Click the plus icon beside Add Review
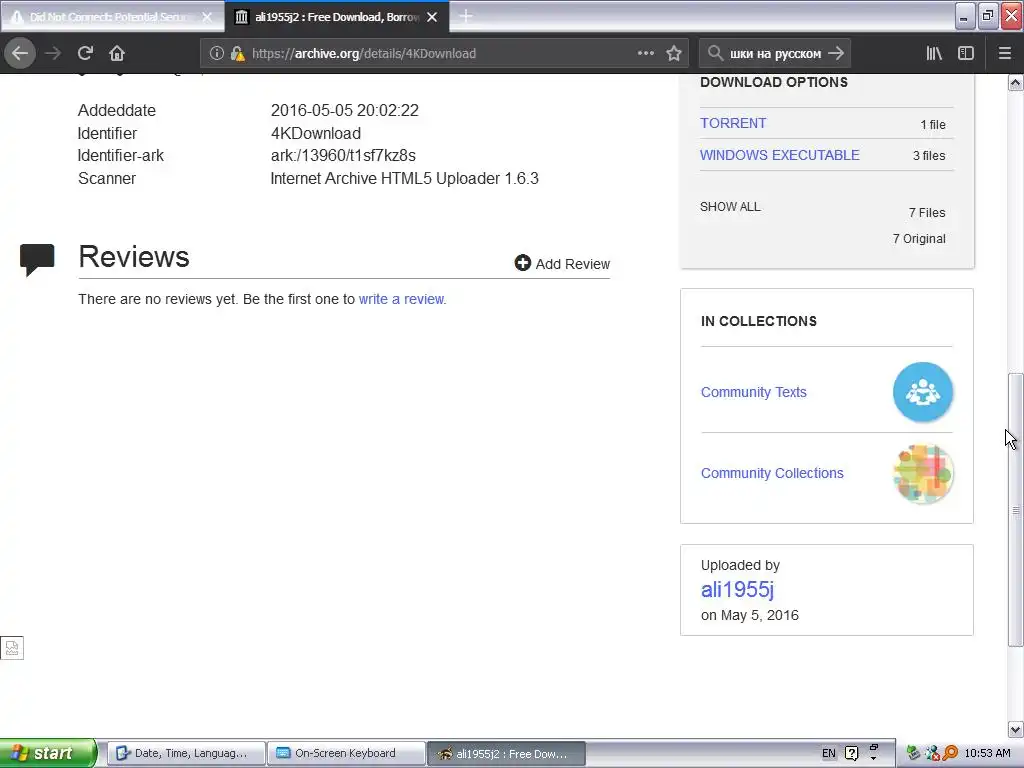Image resolution: width=1024 pixels, height=768 pixels. coord(522,263)
